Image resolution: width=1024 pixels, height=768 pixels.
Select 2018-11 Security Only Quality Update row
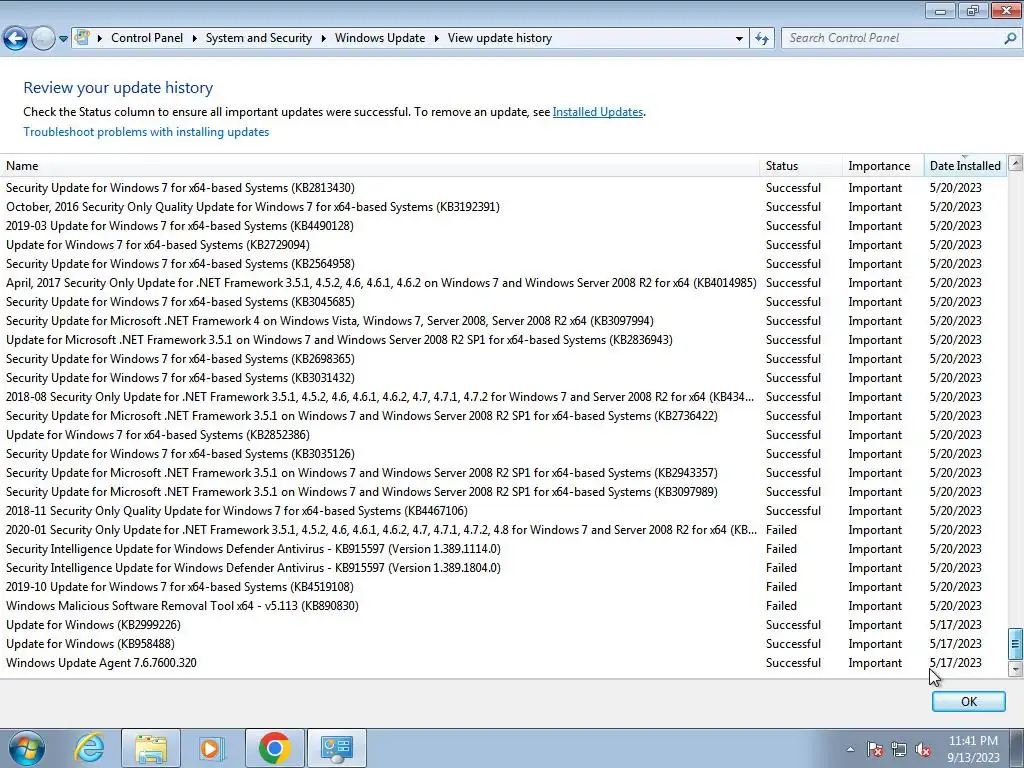click(503, 511)
